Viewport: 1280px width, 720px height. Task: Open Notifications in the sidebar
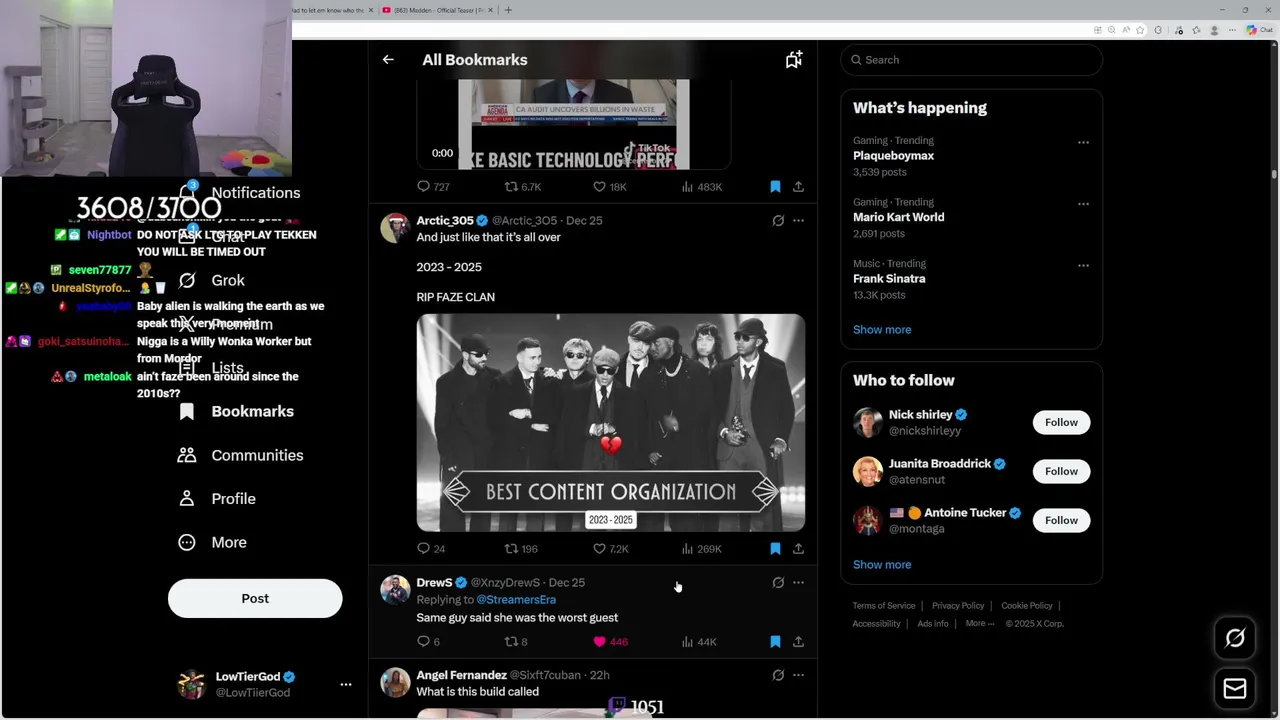click(x=240, y=192)
